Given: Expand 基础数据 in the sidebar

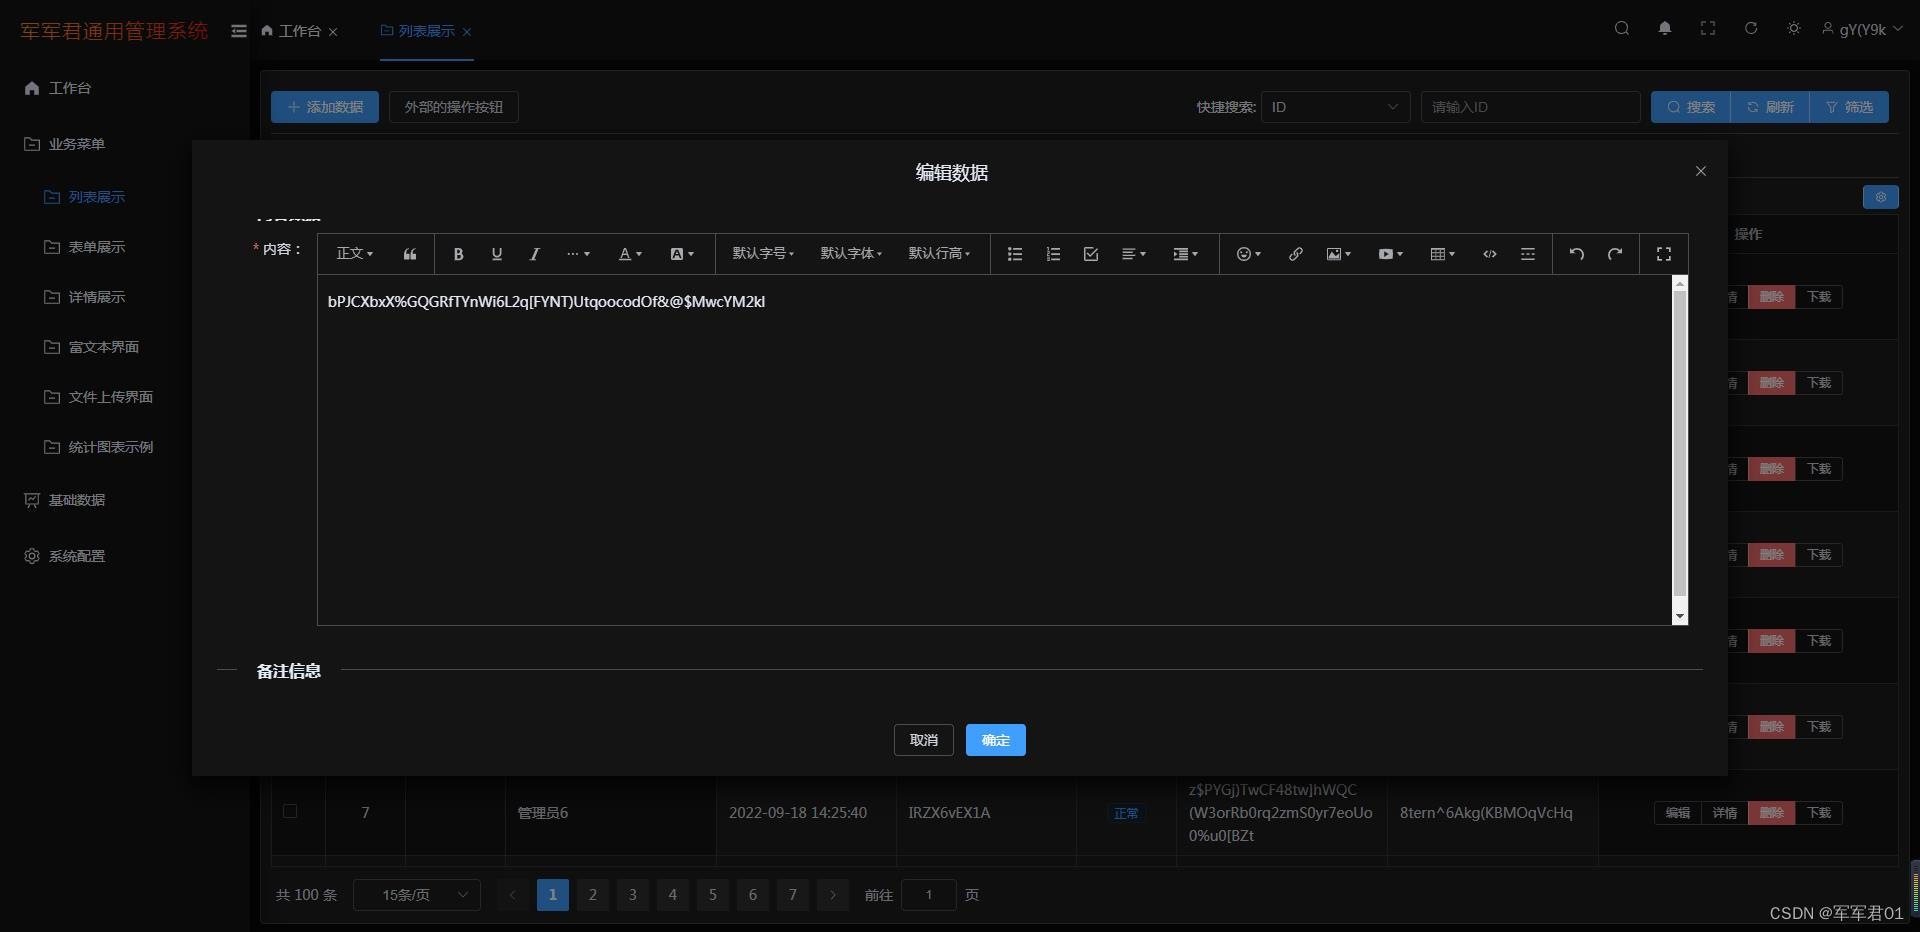Looking at the screenshot, I should (x=66, y=500).
